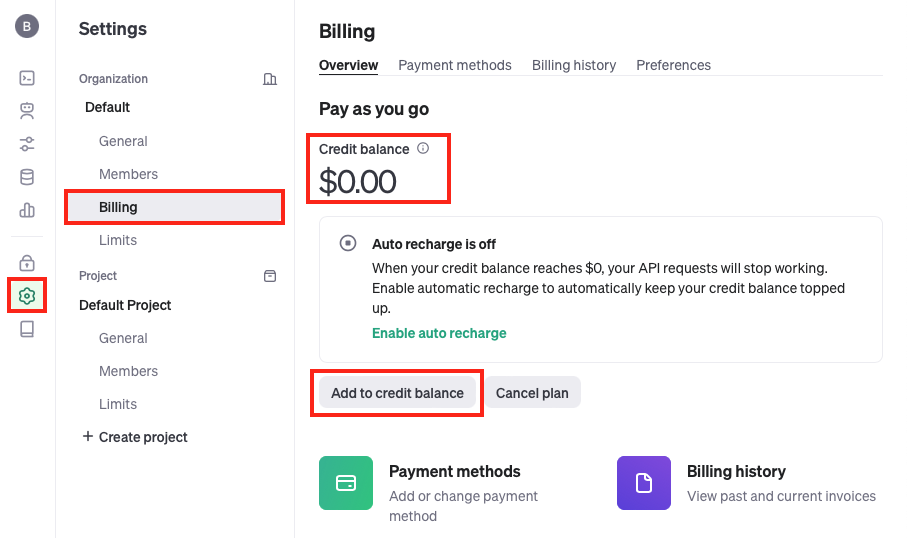Open the Documentation book icon
Screen dimensions: 907x538
pyautogui.click(x=27, y=329)
